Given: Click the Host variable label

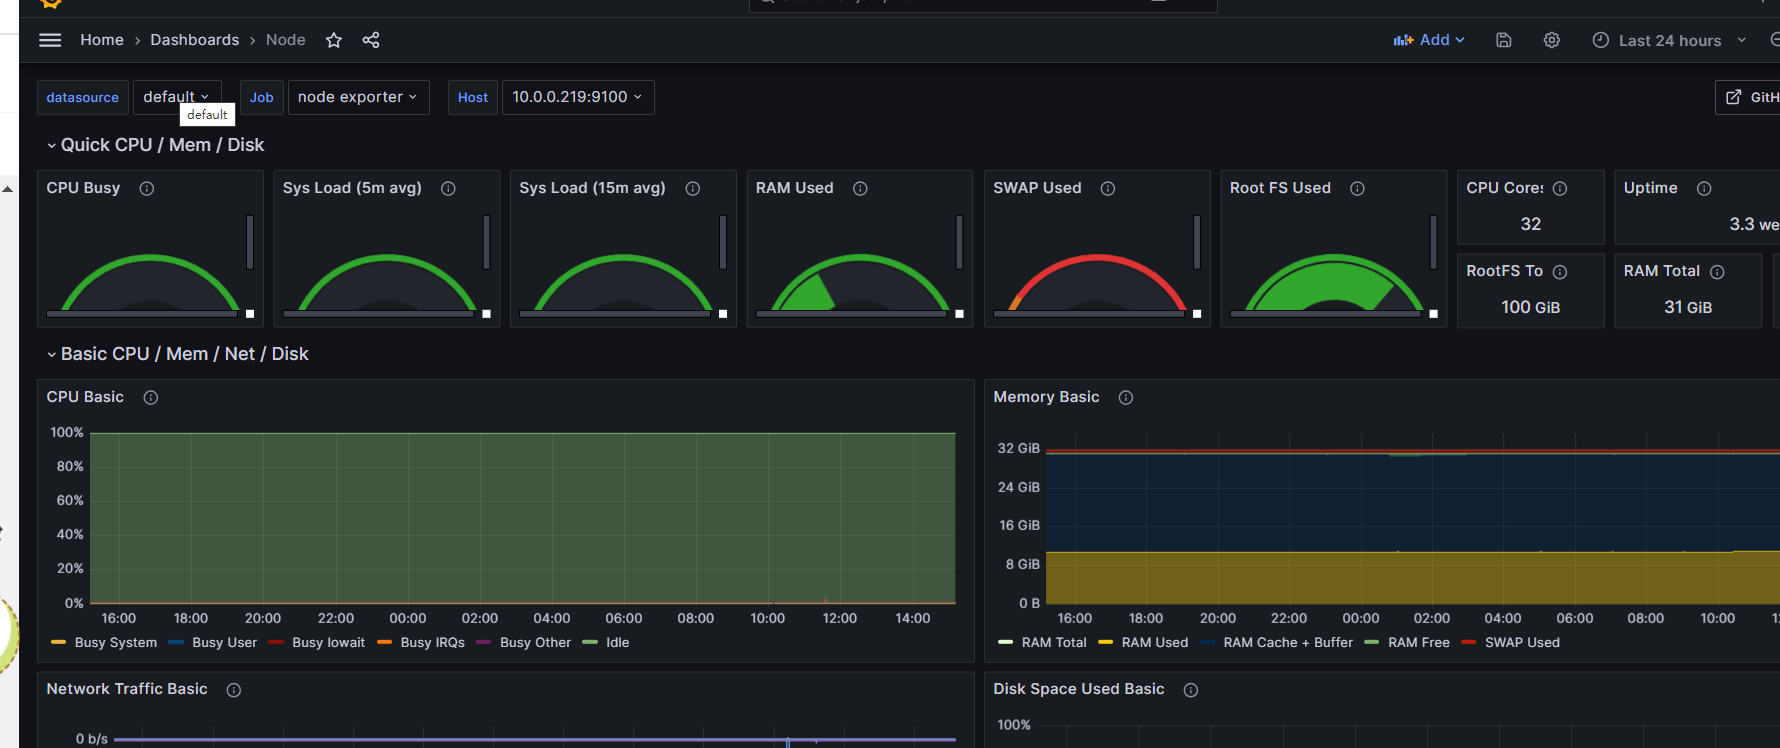Looking at the screenshot, I should pyautogui.click(x=473, y=97).
